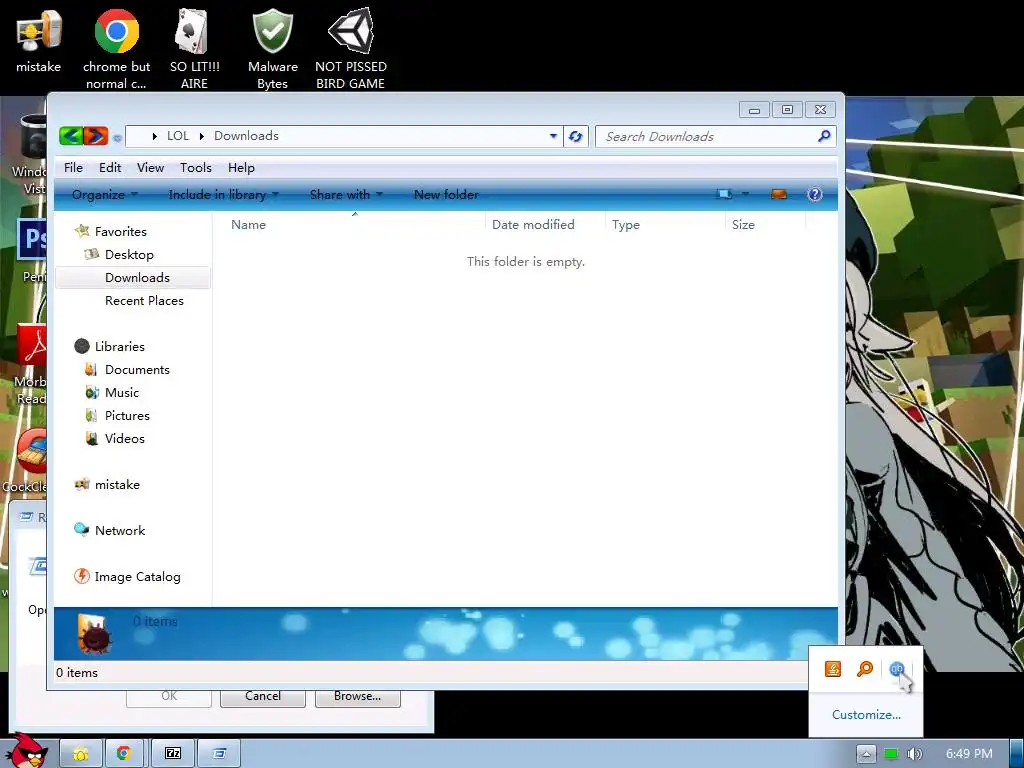Click the orange Forward arrow in Explorer
This screenshot has height=768, width=1024.
(x=95, y=136)
